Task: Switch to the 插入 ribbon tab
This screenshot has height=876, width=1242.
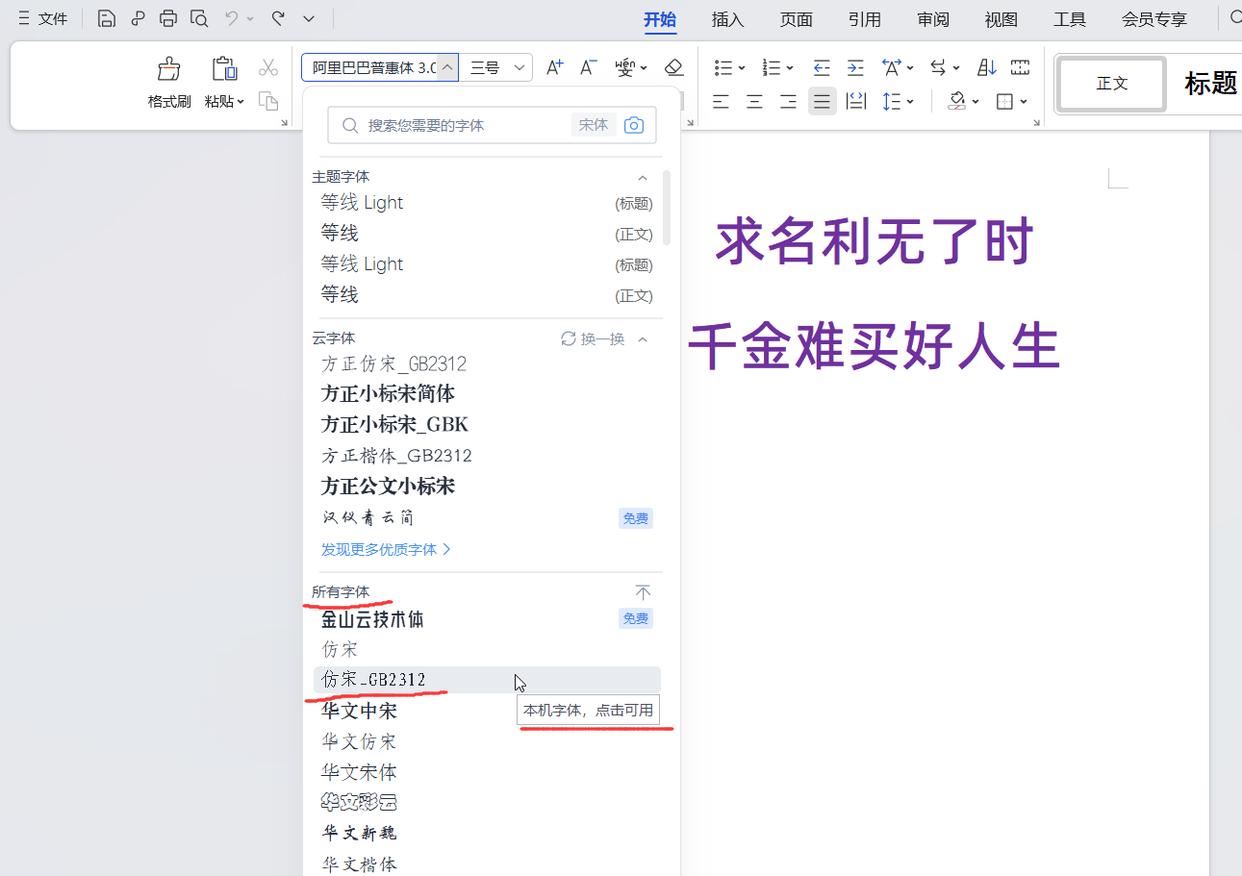Action: (x=727, y=18)
